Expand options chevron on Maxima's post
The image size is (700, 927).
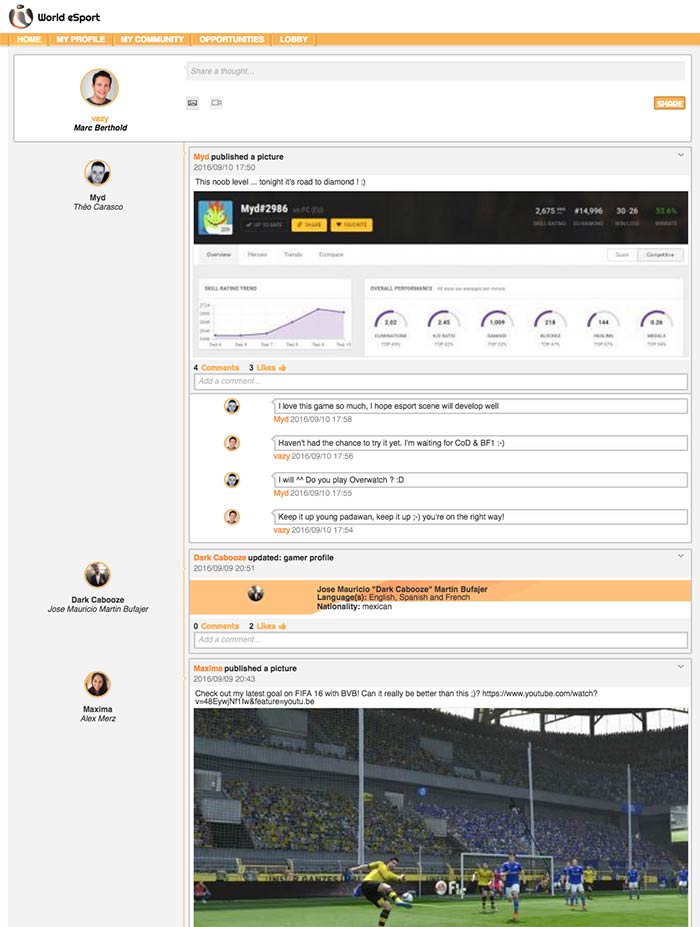pos(680,666)
